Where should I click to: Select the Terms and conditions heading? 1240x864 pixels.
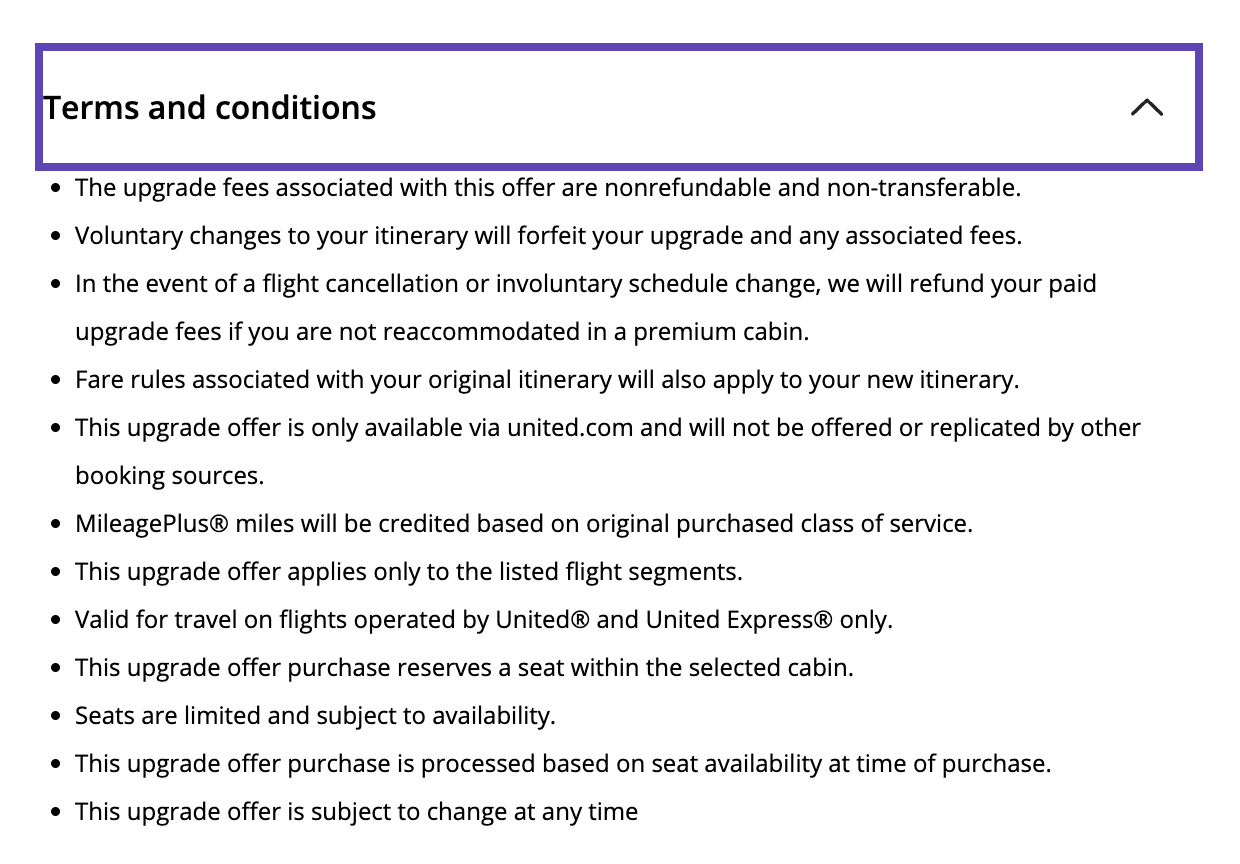click(x=209, y=107)
